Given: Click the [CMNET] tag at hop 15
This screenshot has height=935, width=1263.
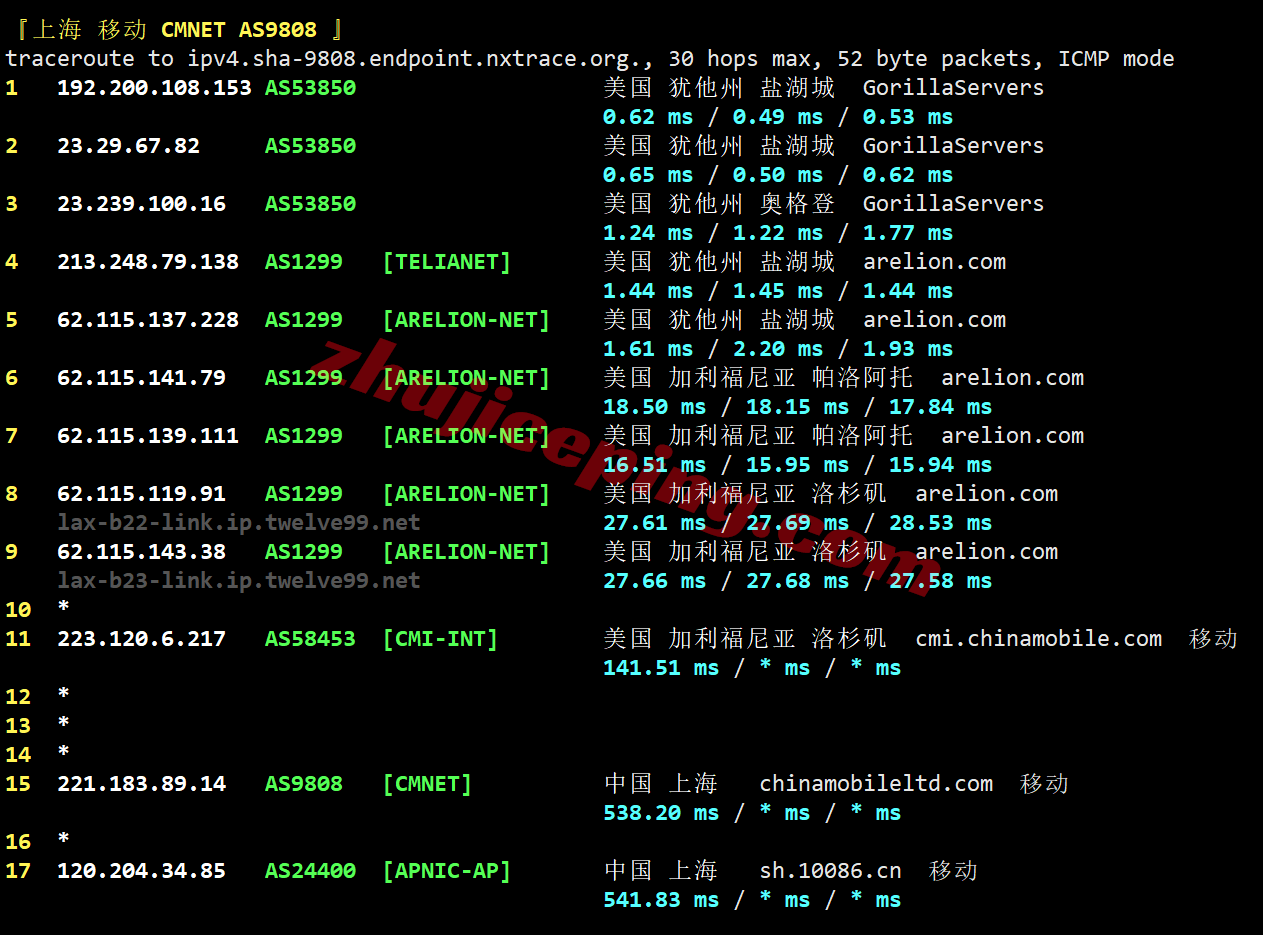Looking at the screenshot, I should [x=427, y=784].
